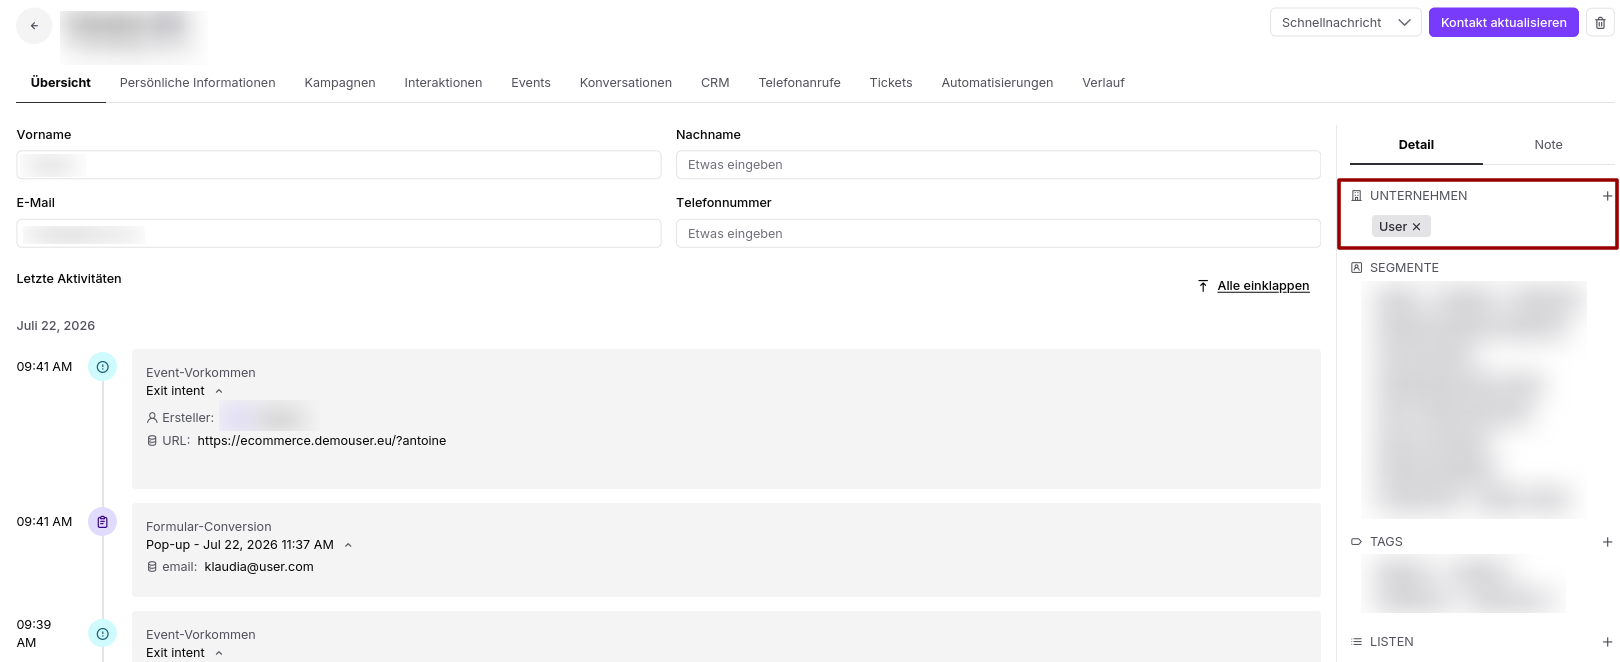This screenshot has height=662, width=1620.
Task: Add a company with Unternehmen plus icon
Action: pyautogui.click(x=1607, y=196)
